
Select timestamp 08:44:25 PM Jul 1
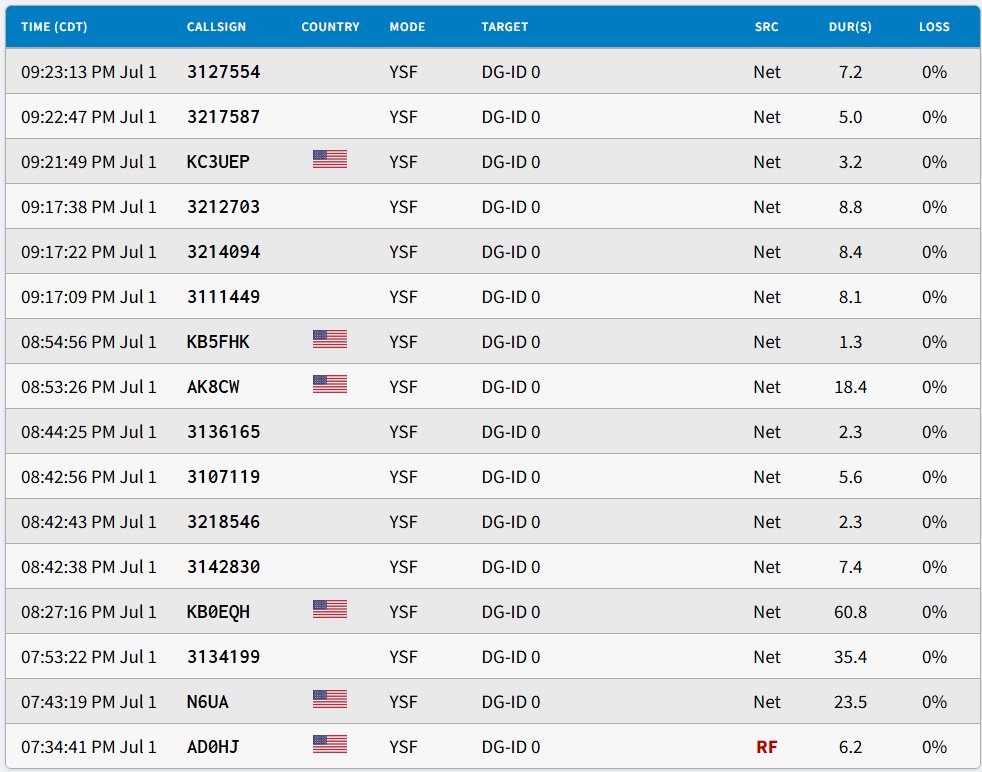pos(88,432)
